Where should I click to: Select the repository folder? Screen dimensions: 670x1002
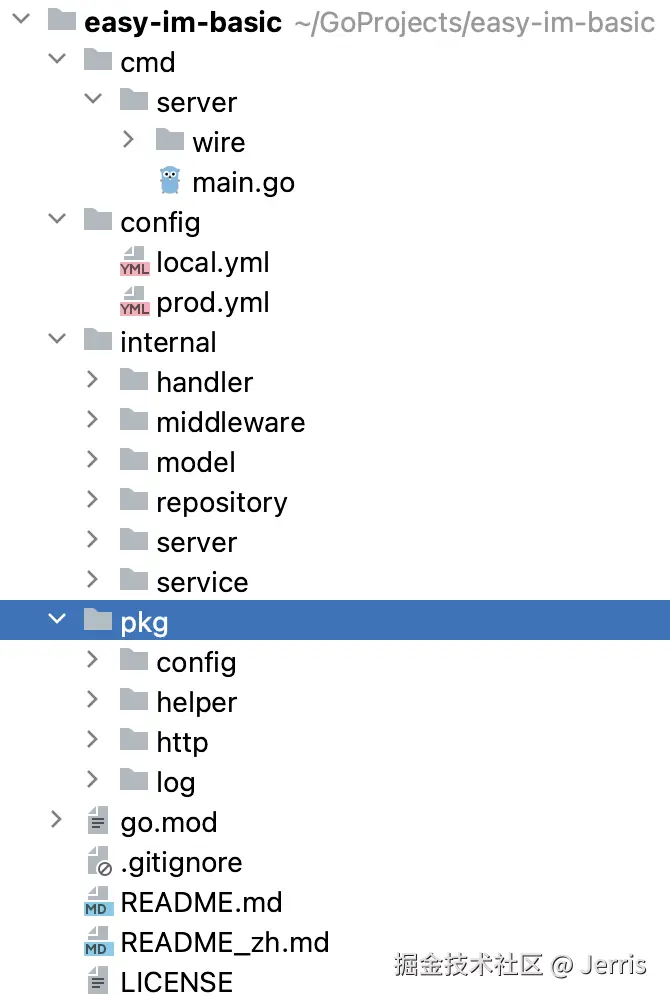click(x=221, y=502)
